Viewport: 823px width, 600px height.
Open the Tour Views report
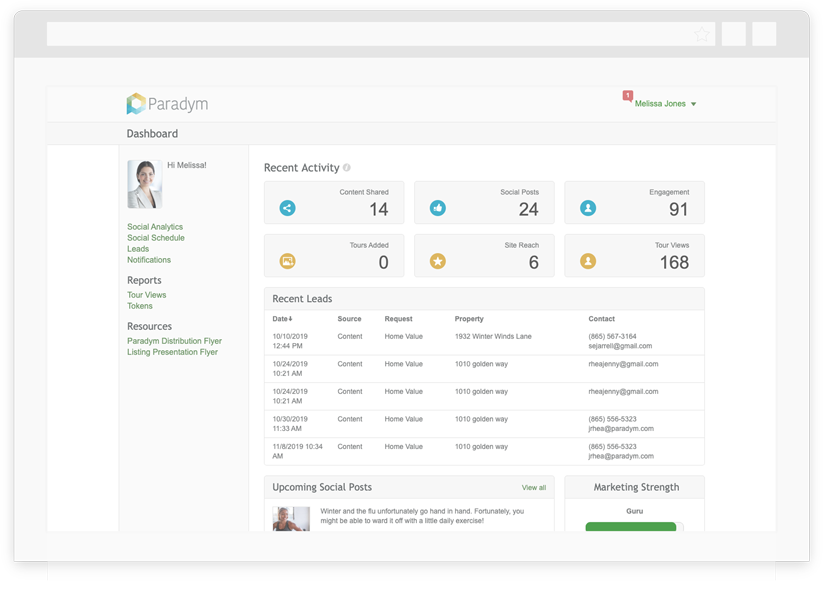pyautogui.click(x=146, y=295)
